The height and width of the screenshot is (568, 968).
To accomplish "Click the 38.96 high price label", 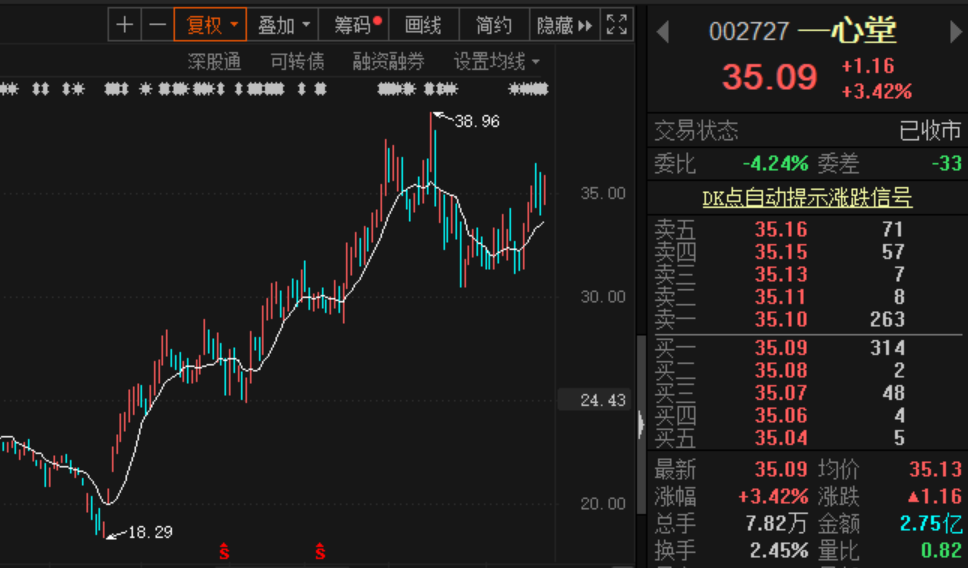I will [x=477, y=121].
